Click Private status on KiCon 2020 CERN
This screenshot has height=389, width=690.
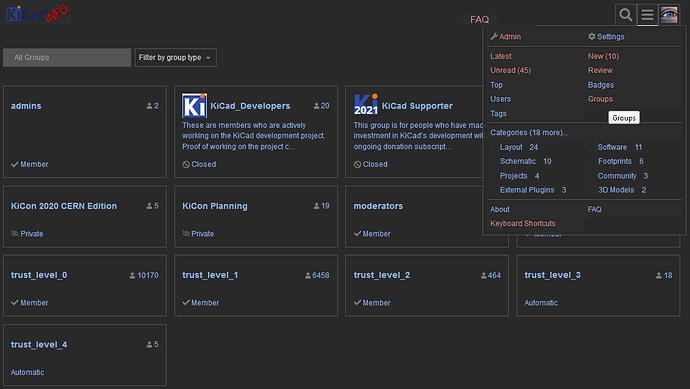[27, 234]
